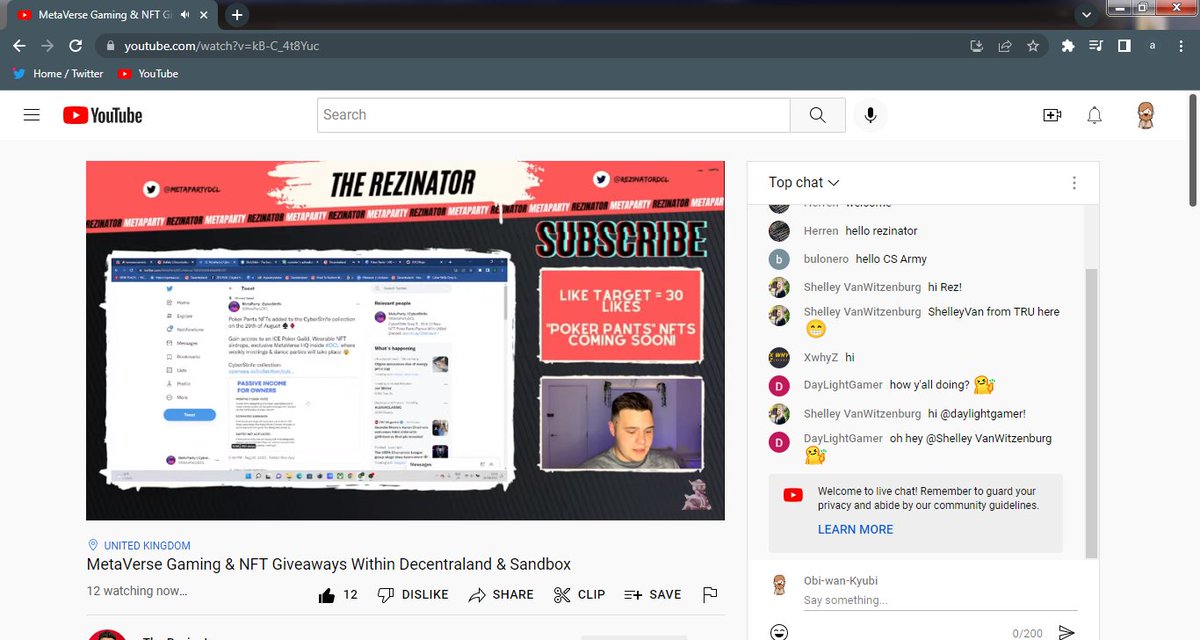The image size is (1200, 640).
Task: Click the live video player
Action: [405, 341]
